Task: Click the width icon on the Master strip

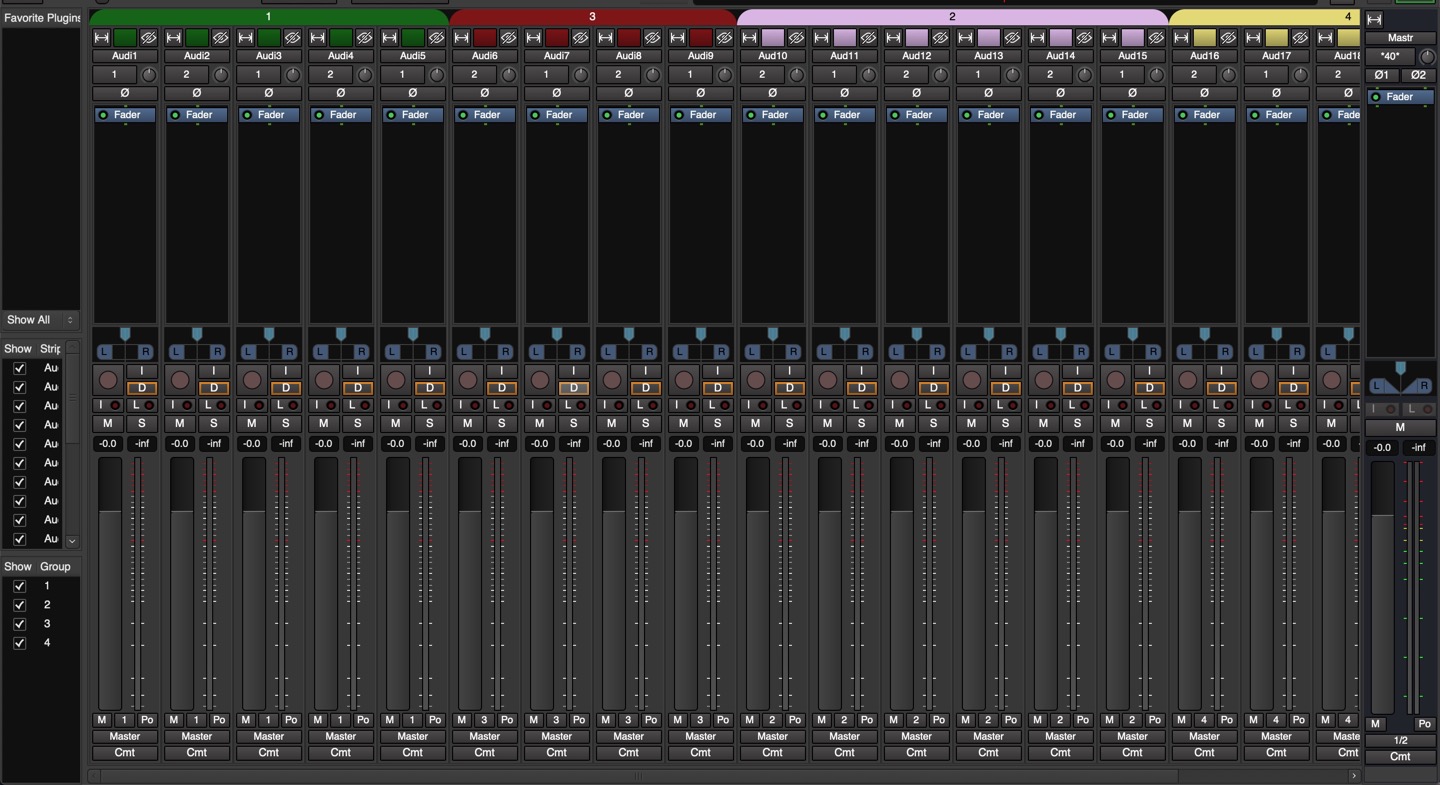Action: click(x=1374, y=19)
